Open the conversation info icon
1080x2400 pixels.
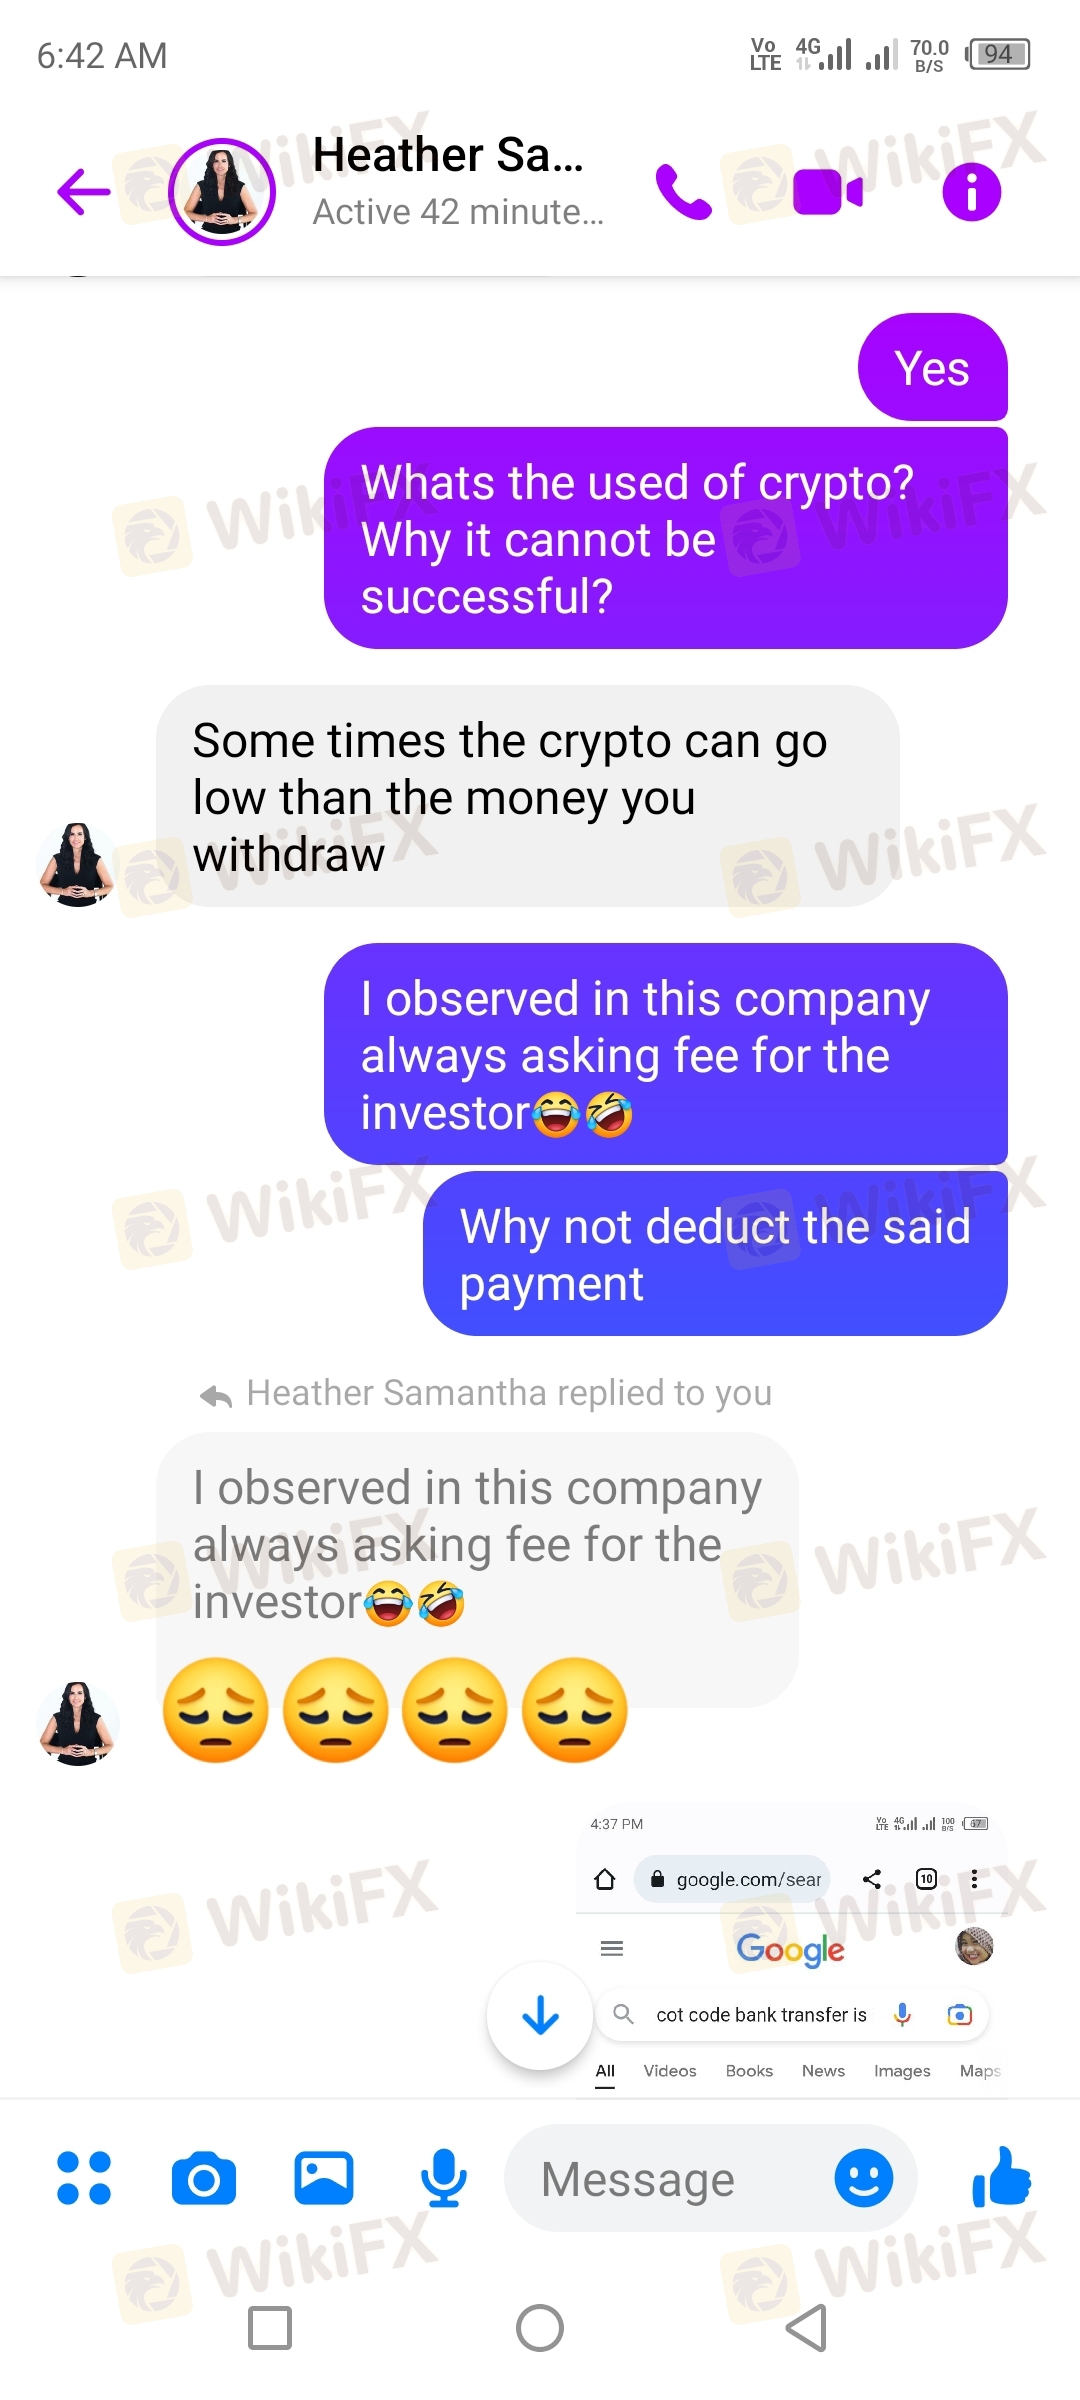(971, 192)
